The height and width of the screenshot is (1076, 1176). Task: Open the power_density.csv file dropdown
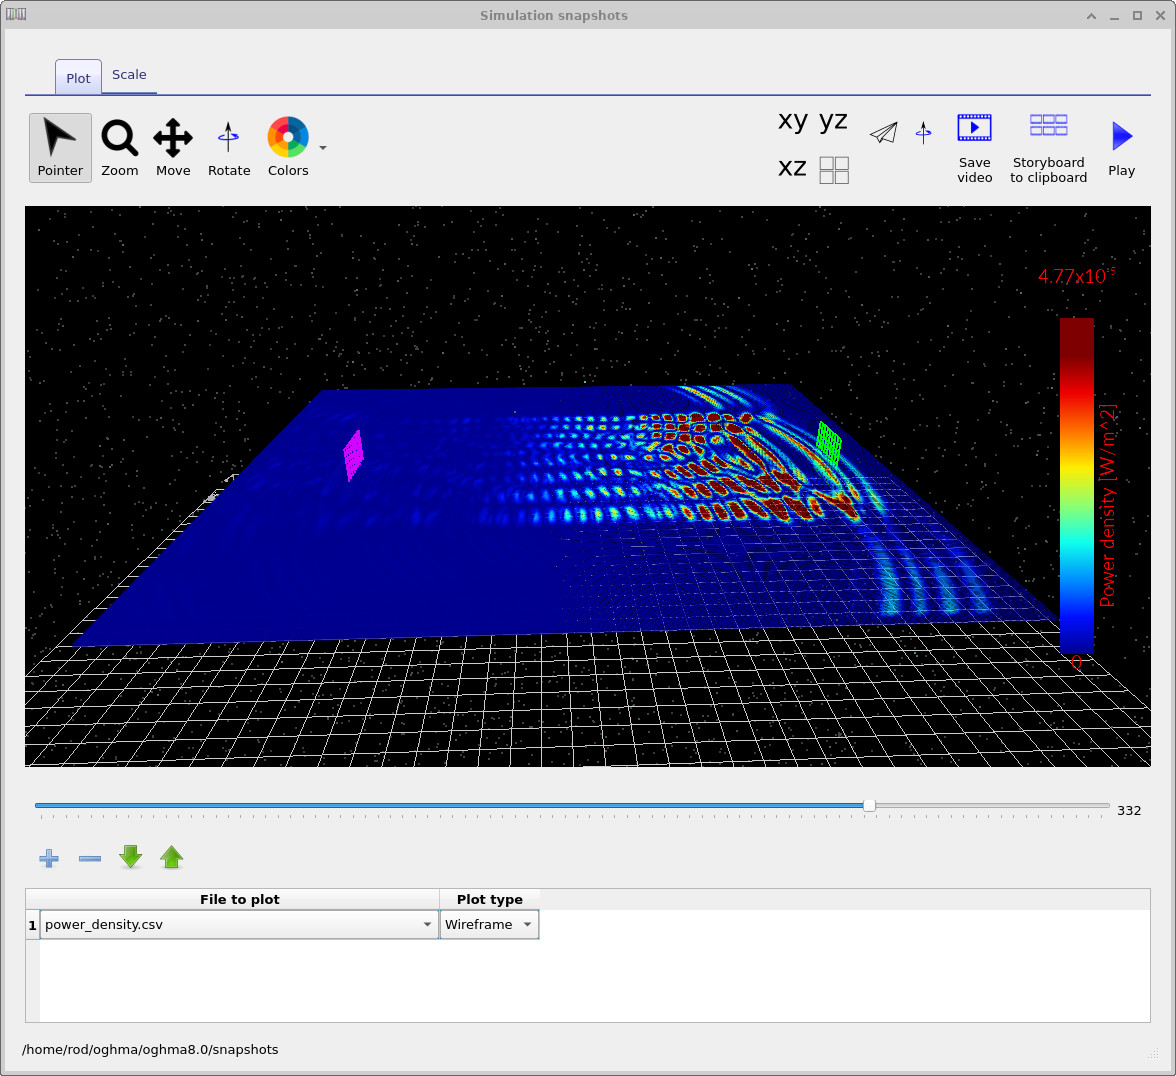427,924
